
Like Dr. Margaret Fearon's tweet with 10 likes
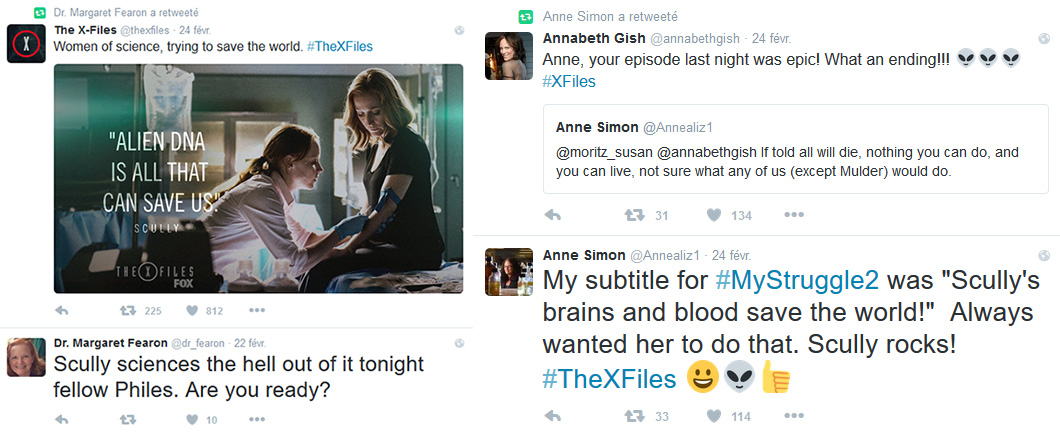coord(186,419)
